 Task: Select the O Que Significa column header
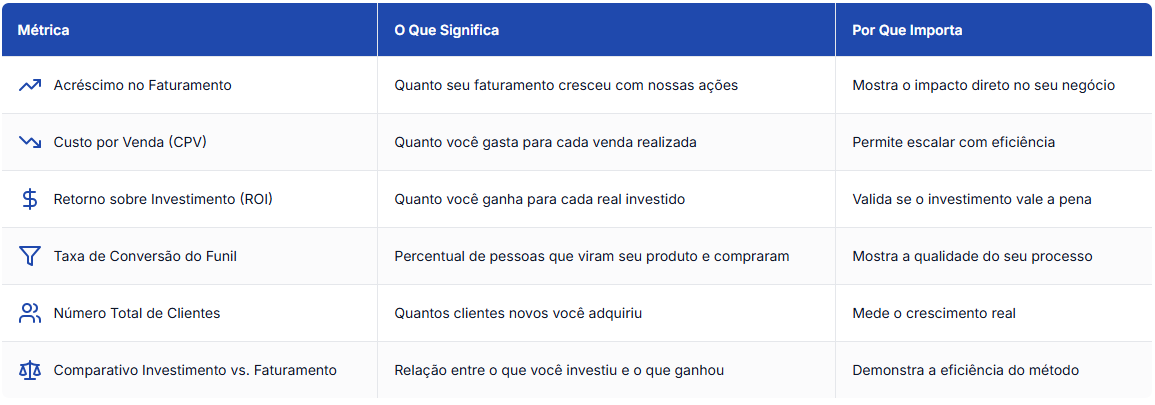(x=446, y=30)
